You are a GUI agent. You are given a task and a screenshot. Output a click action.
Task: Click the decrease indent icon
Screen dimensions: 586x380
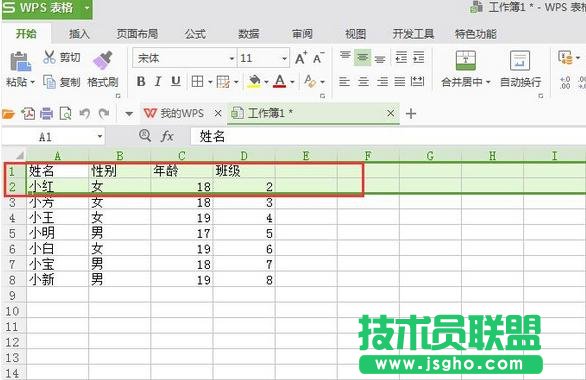point(401,57)
